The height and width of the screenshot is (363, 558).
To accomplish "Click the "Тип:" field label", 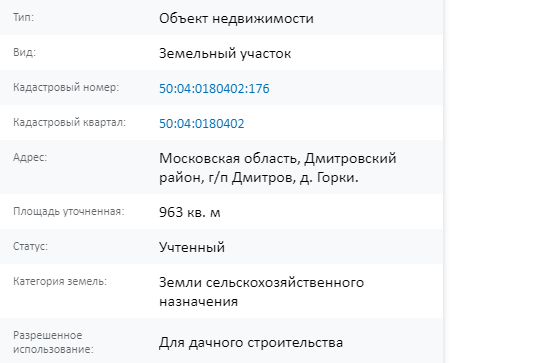I will pyautogui.click(x=23, y=17).
